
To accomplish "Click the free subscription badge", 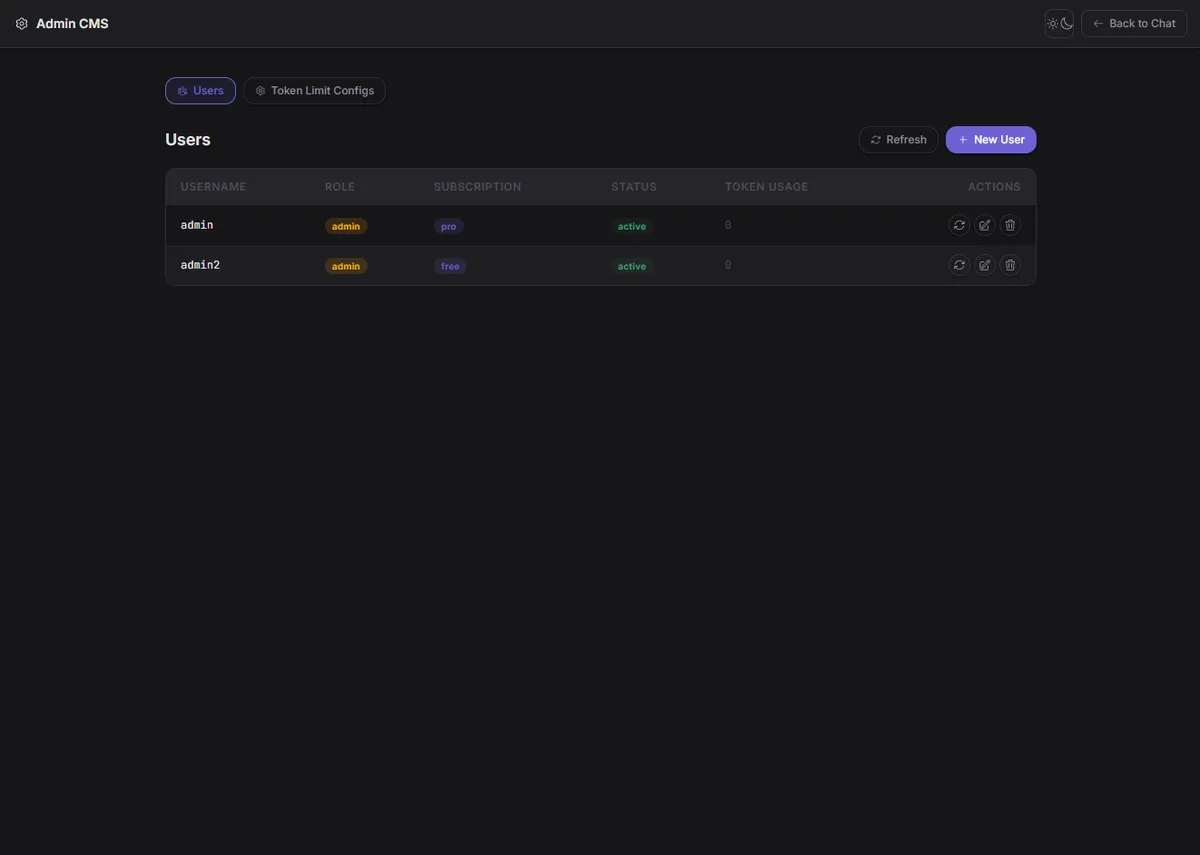I will pyautogui.click(x=450, y=266).
